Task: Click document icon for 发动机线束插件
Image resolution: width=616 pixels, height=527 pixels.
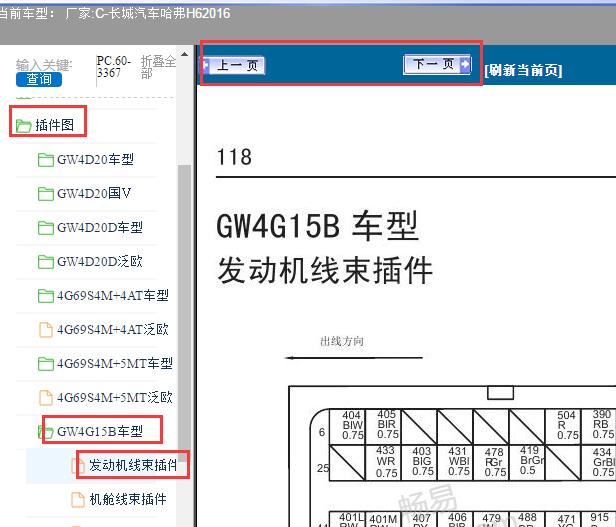Action: coord(77,466)
